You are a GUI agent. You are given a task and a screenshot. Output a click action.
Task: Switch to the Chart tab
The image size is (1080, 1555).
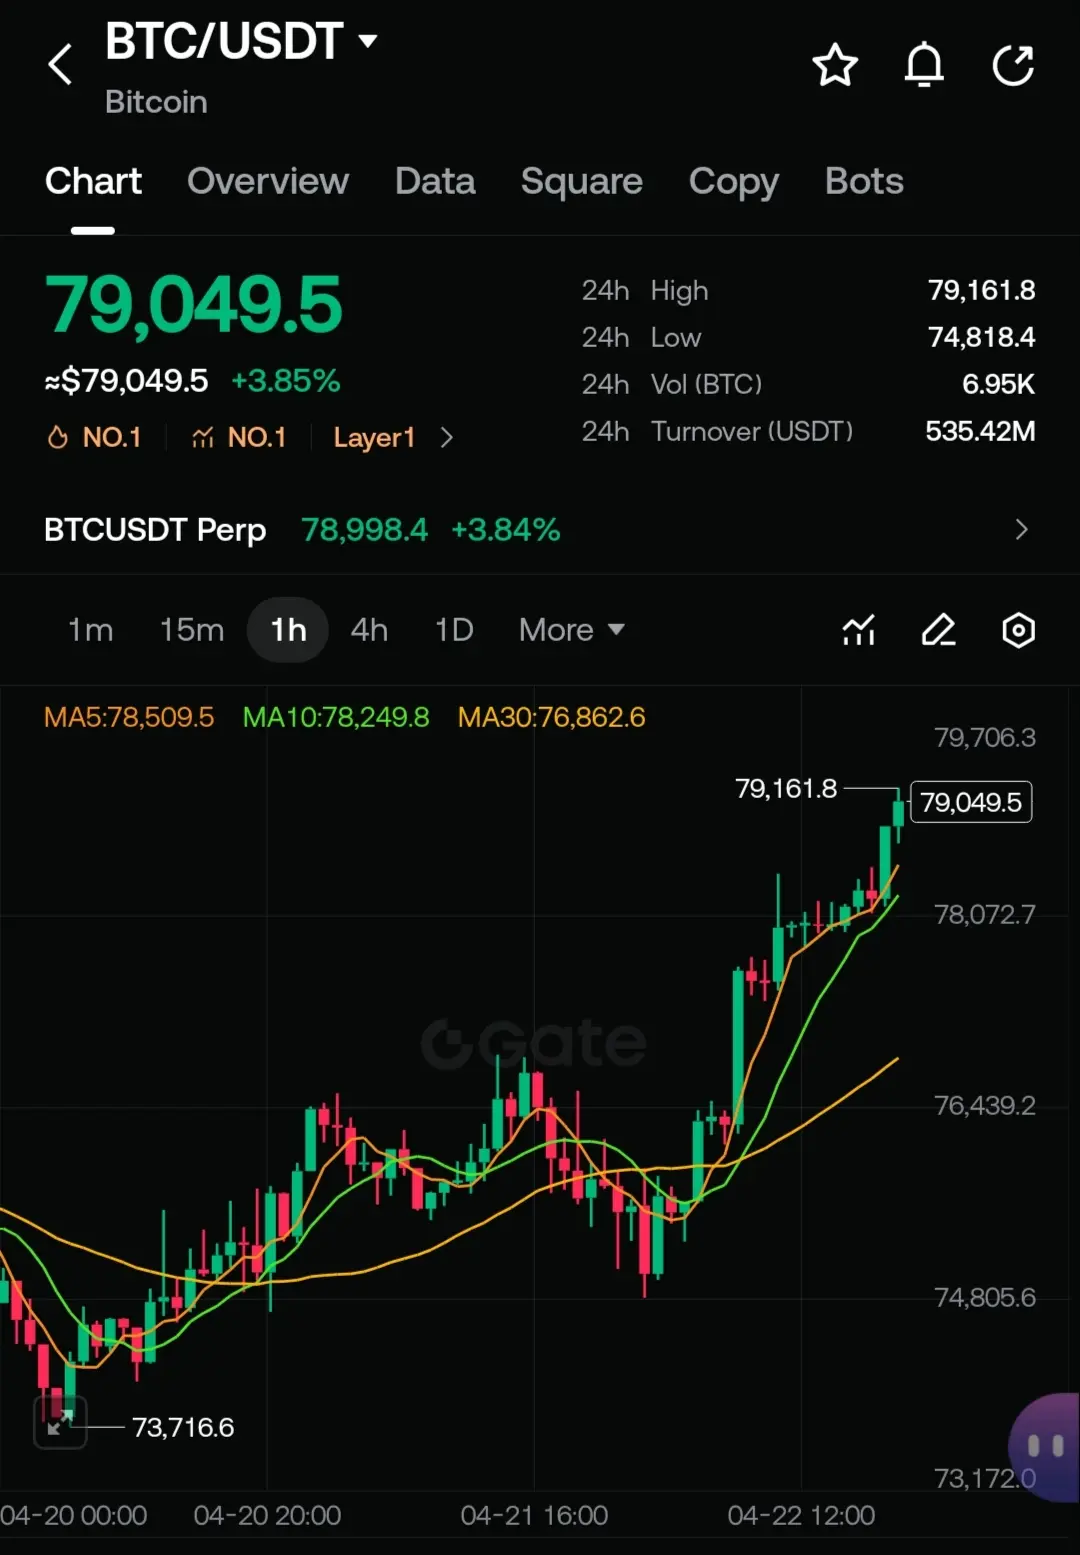tap(93, 181)
